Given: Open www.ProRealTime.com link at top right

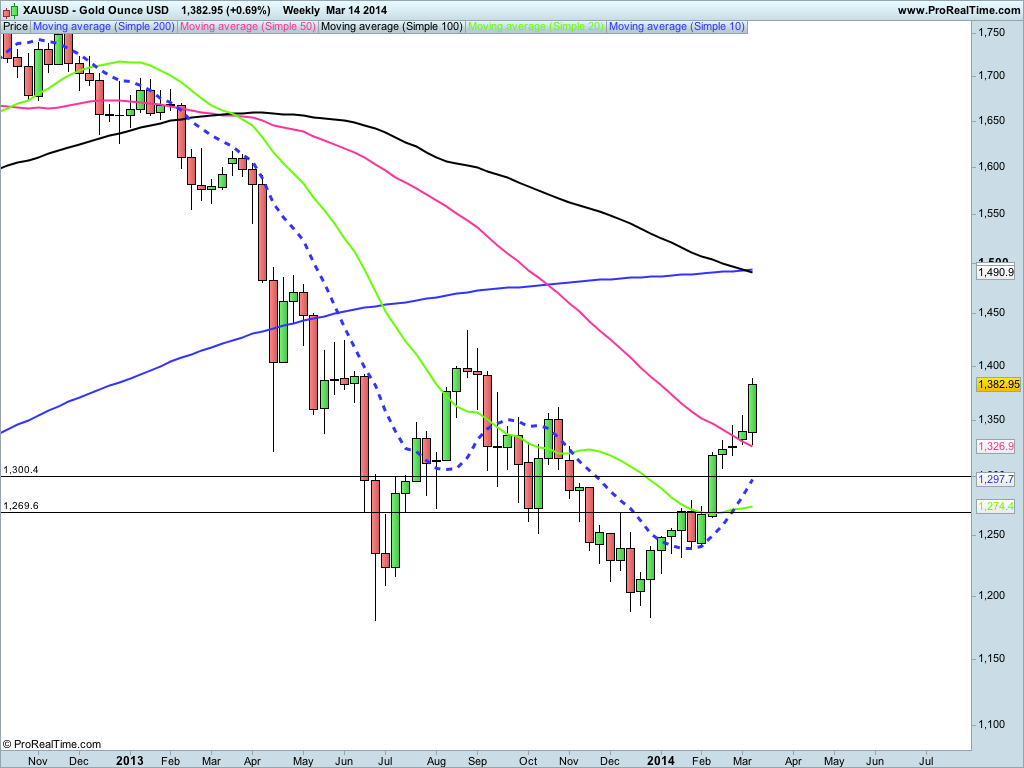Looking at the screenshot, I should (x=959, y=10).
